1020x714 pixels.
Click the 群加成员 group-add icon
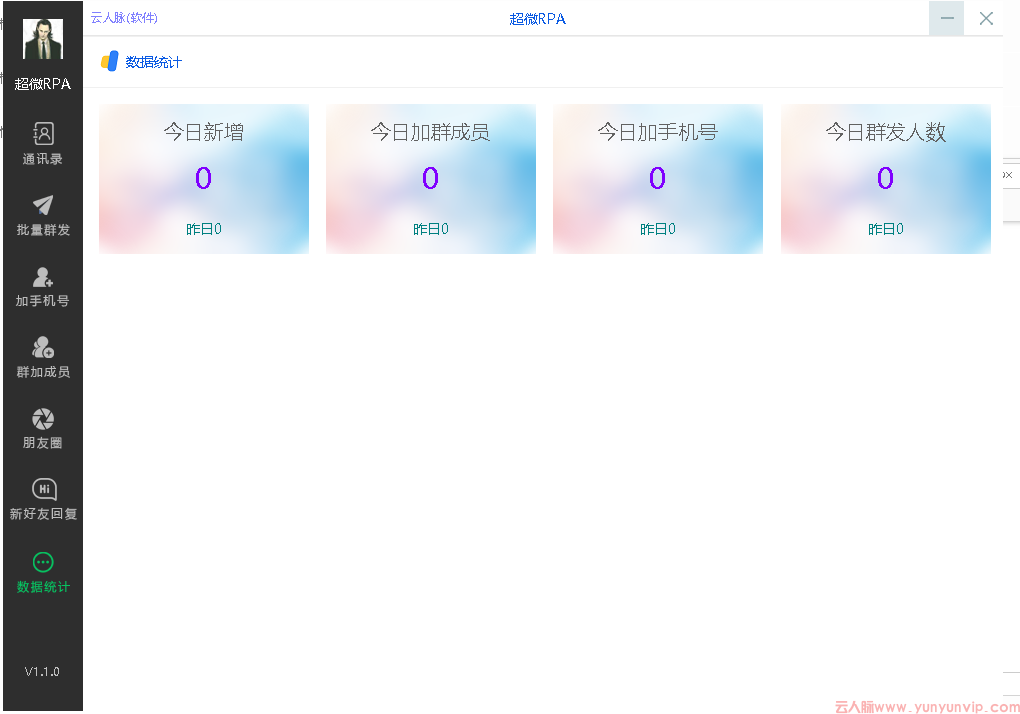point(43,347)
